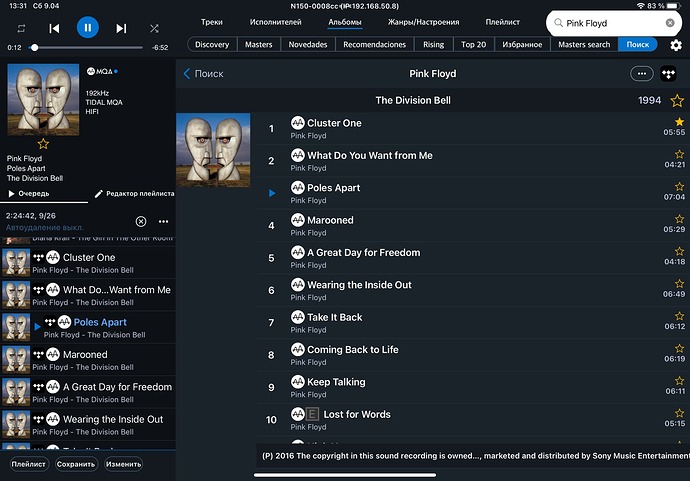Skip to previous track

[x=54, y=29]
